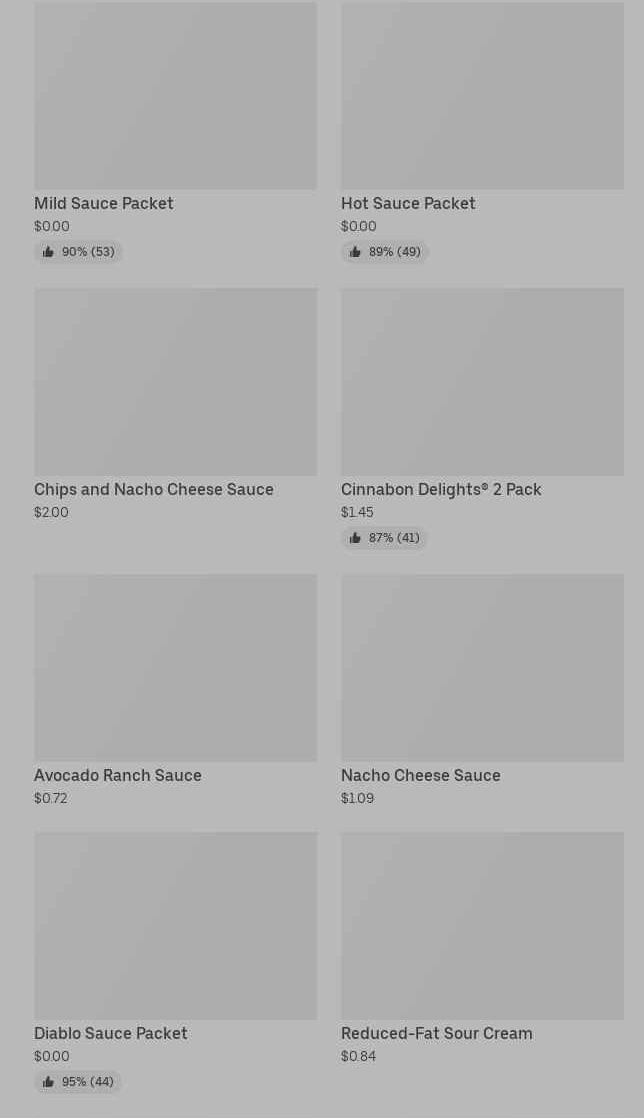The image size is (644, 1118).
Task: Click the Nacho Cheese Sauce title text
Action: (x=421, y=775)
